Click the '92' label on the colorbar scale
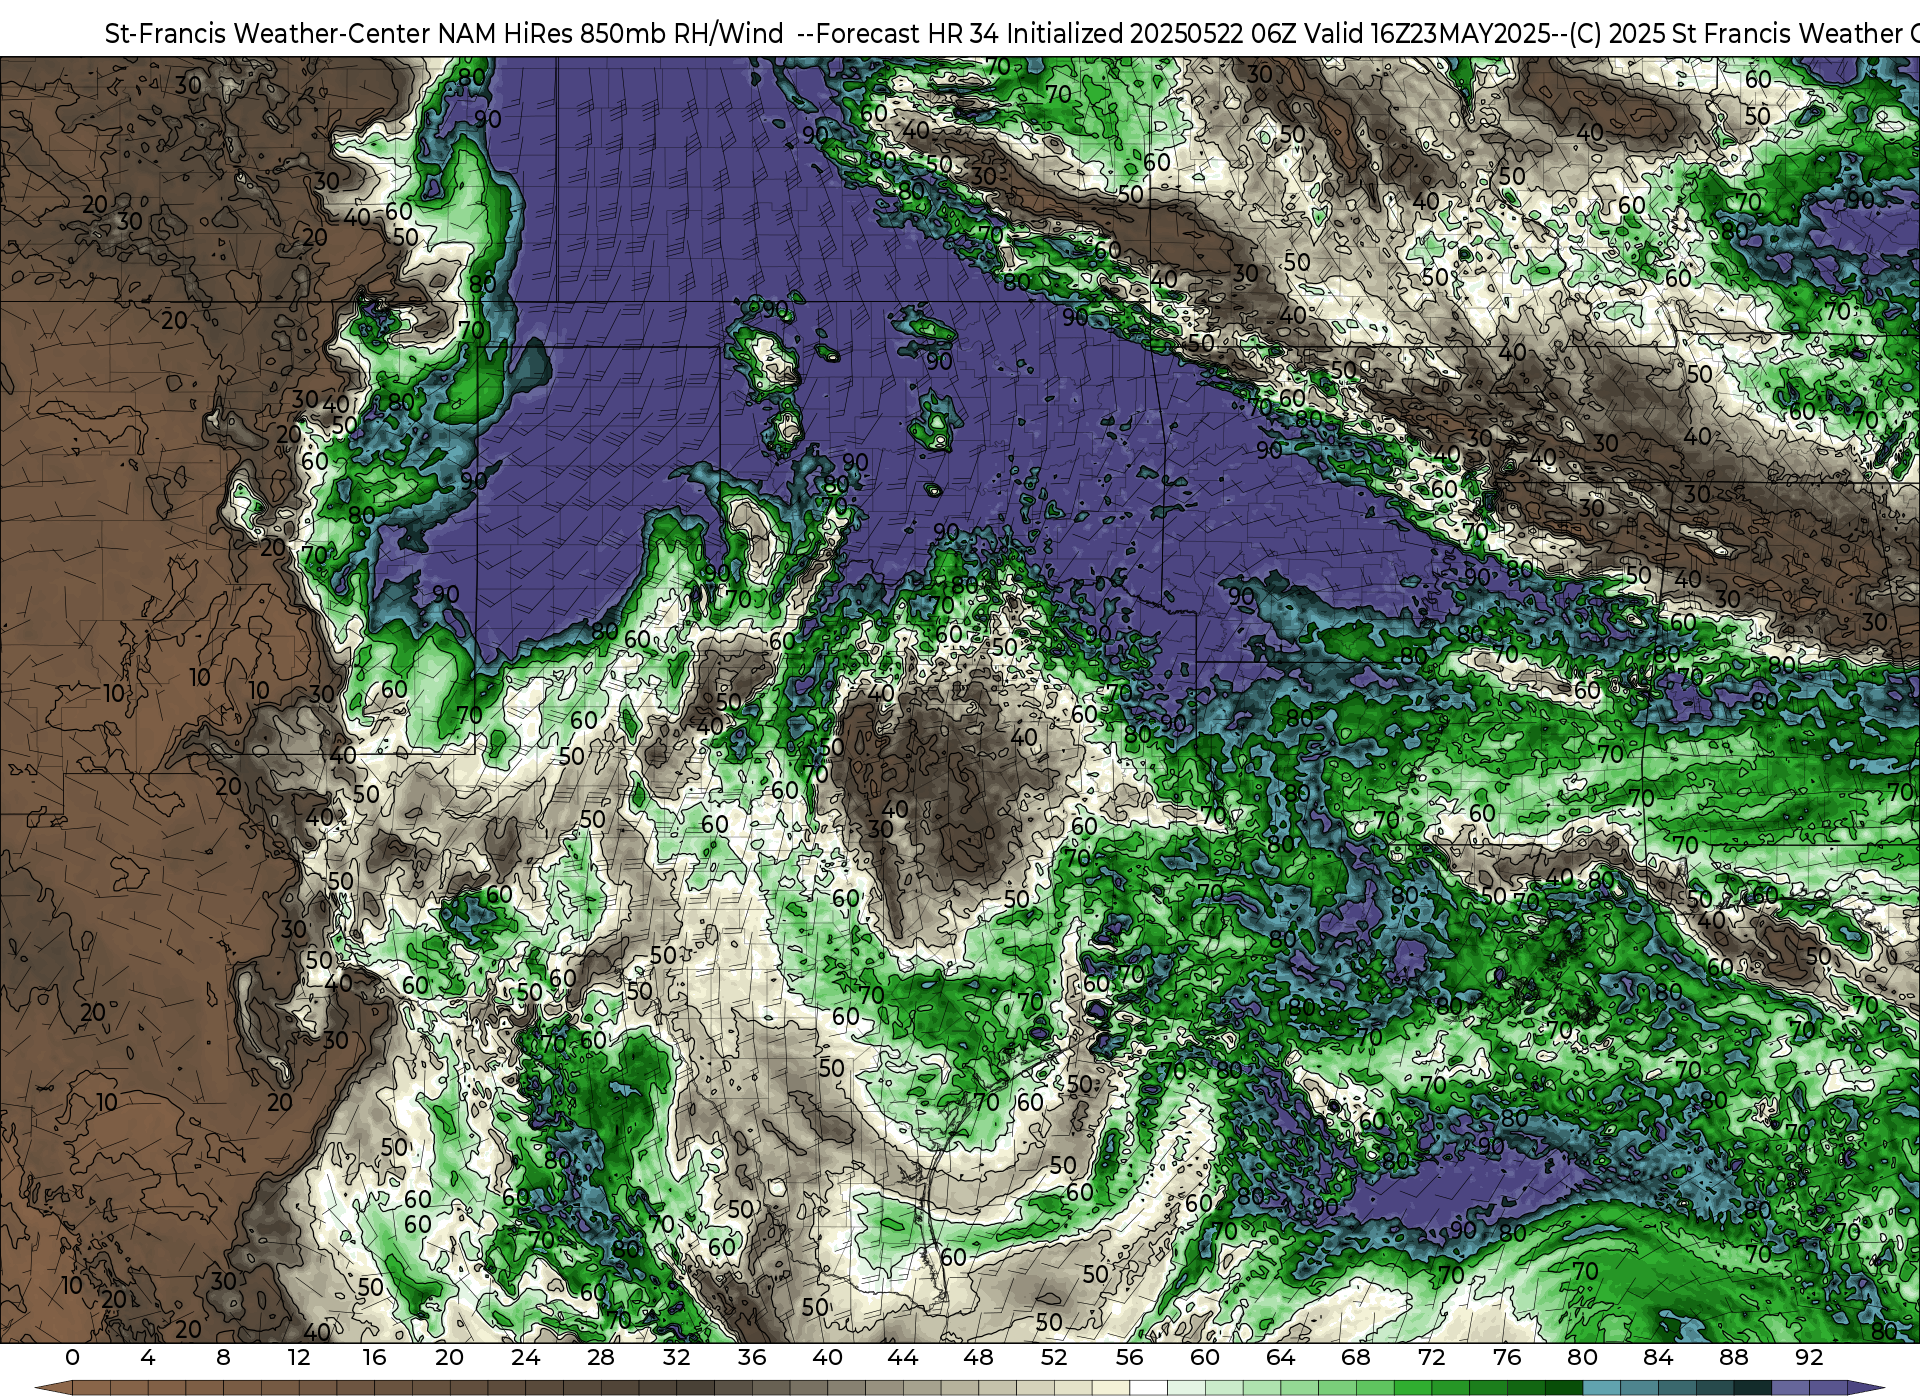Screen dimensions: 1920x1400 tap(1809, 1358)
